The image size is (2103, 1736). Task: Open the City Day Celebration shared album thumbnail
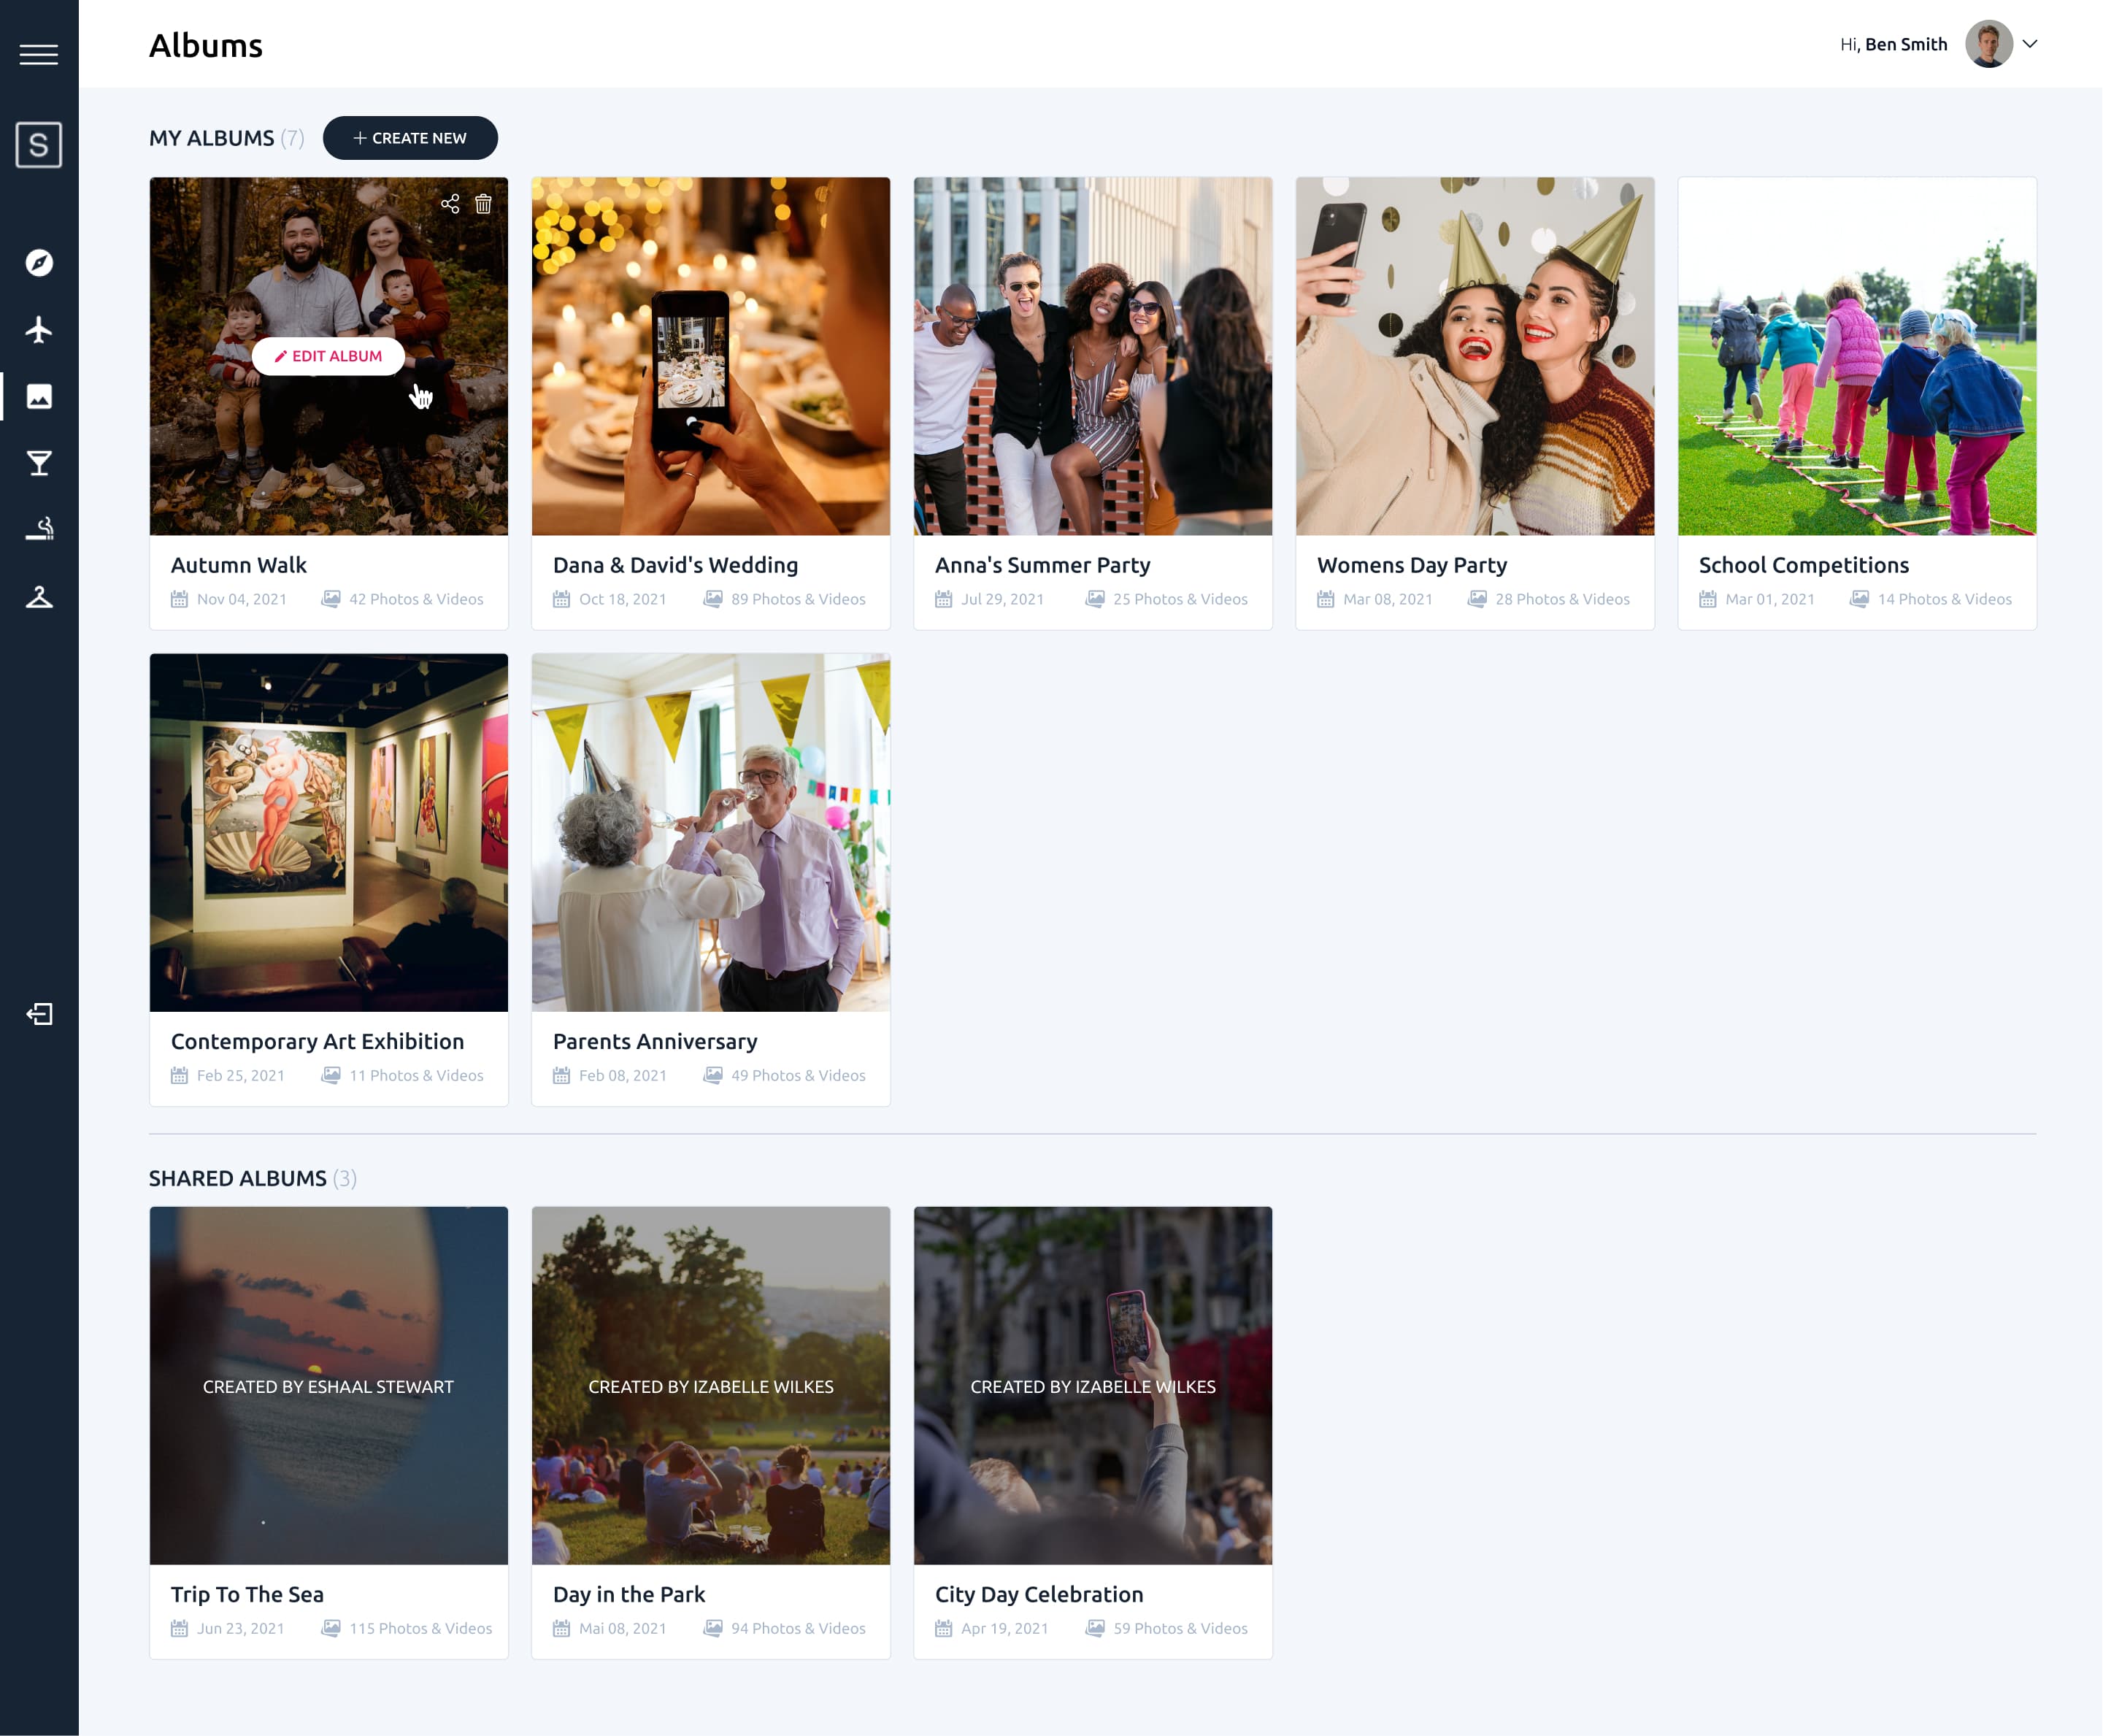1093,1386
